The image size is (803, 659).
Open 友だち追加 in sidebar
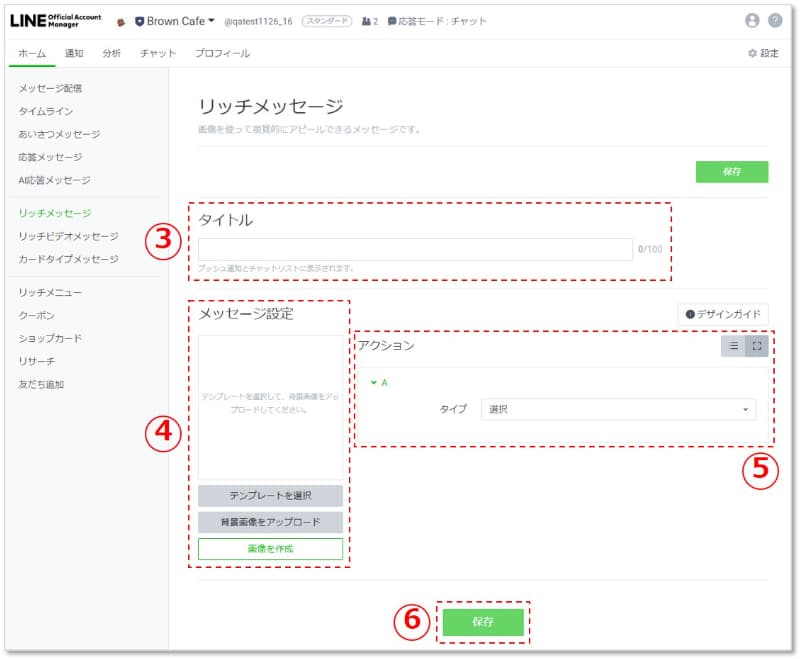click(41, 385)
